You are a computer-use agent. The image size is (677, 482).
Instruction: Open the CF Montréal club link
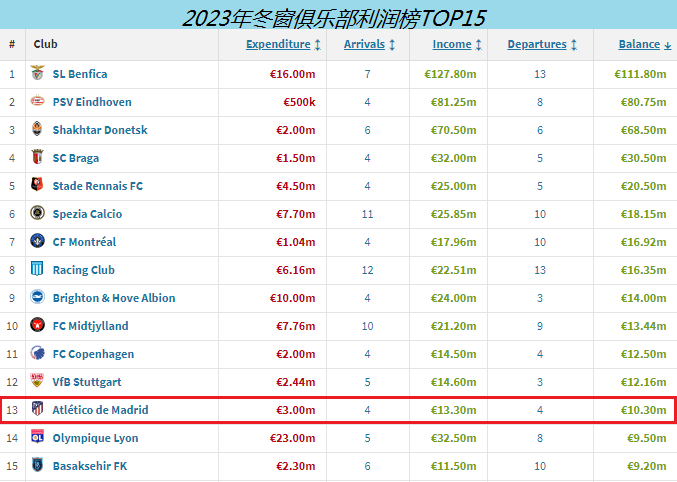point(84,242)
